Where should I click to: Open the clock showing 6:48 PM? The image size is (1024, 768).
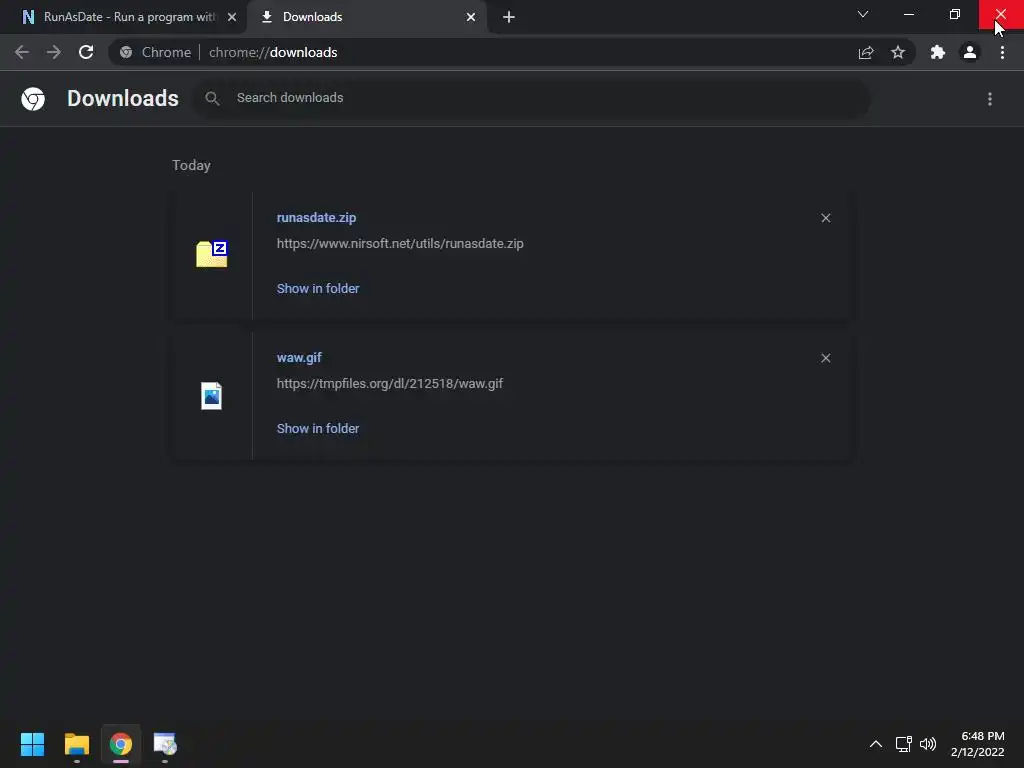(x=978, y=744)
